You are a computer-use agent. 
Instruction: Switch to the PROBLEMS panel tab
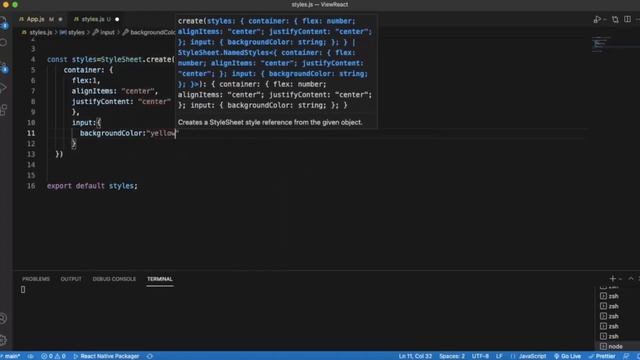tap(36, 279)
